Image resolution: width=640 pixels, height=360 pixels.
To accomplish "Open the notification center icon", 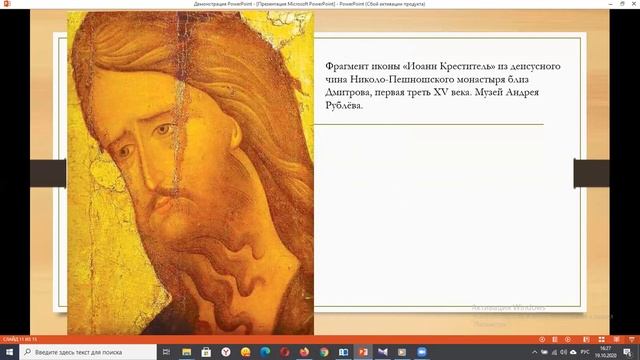I will (627, 352).
